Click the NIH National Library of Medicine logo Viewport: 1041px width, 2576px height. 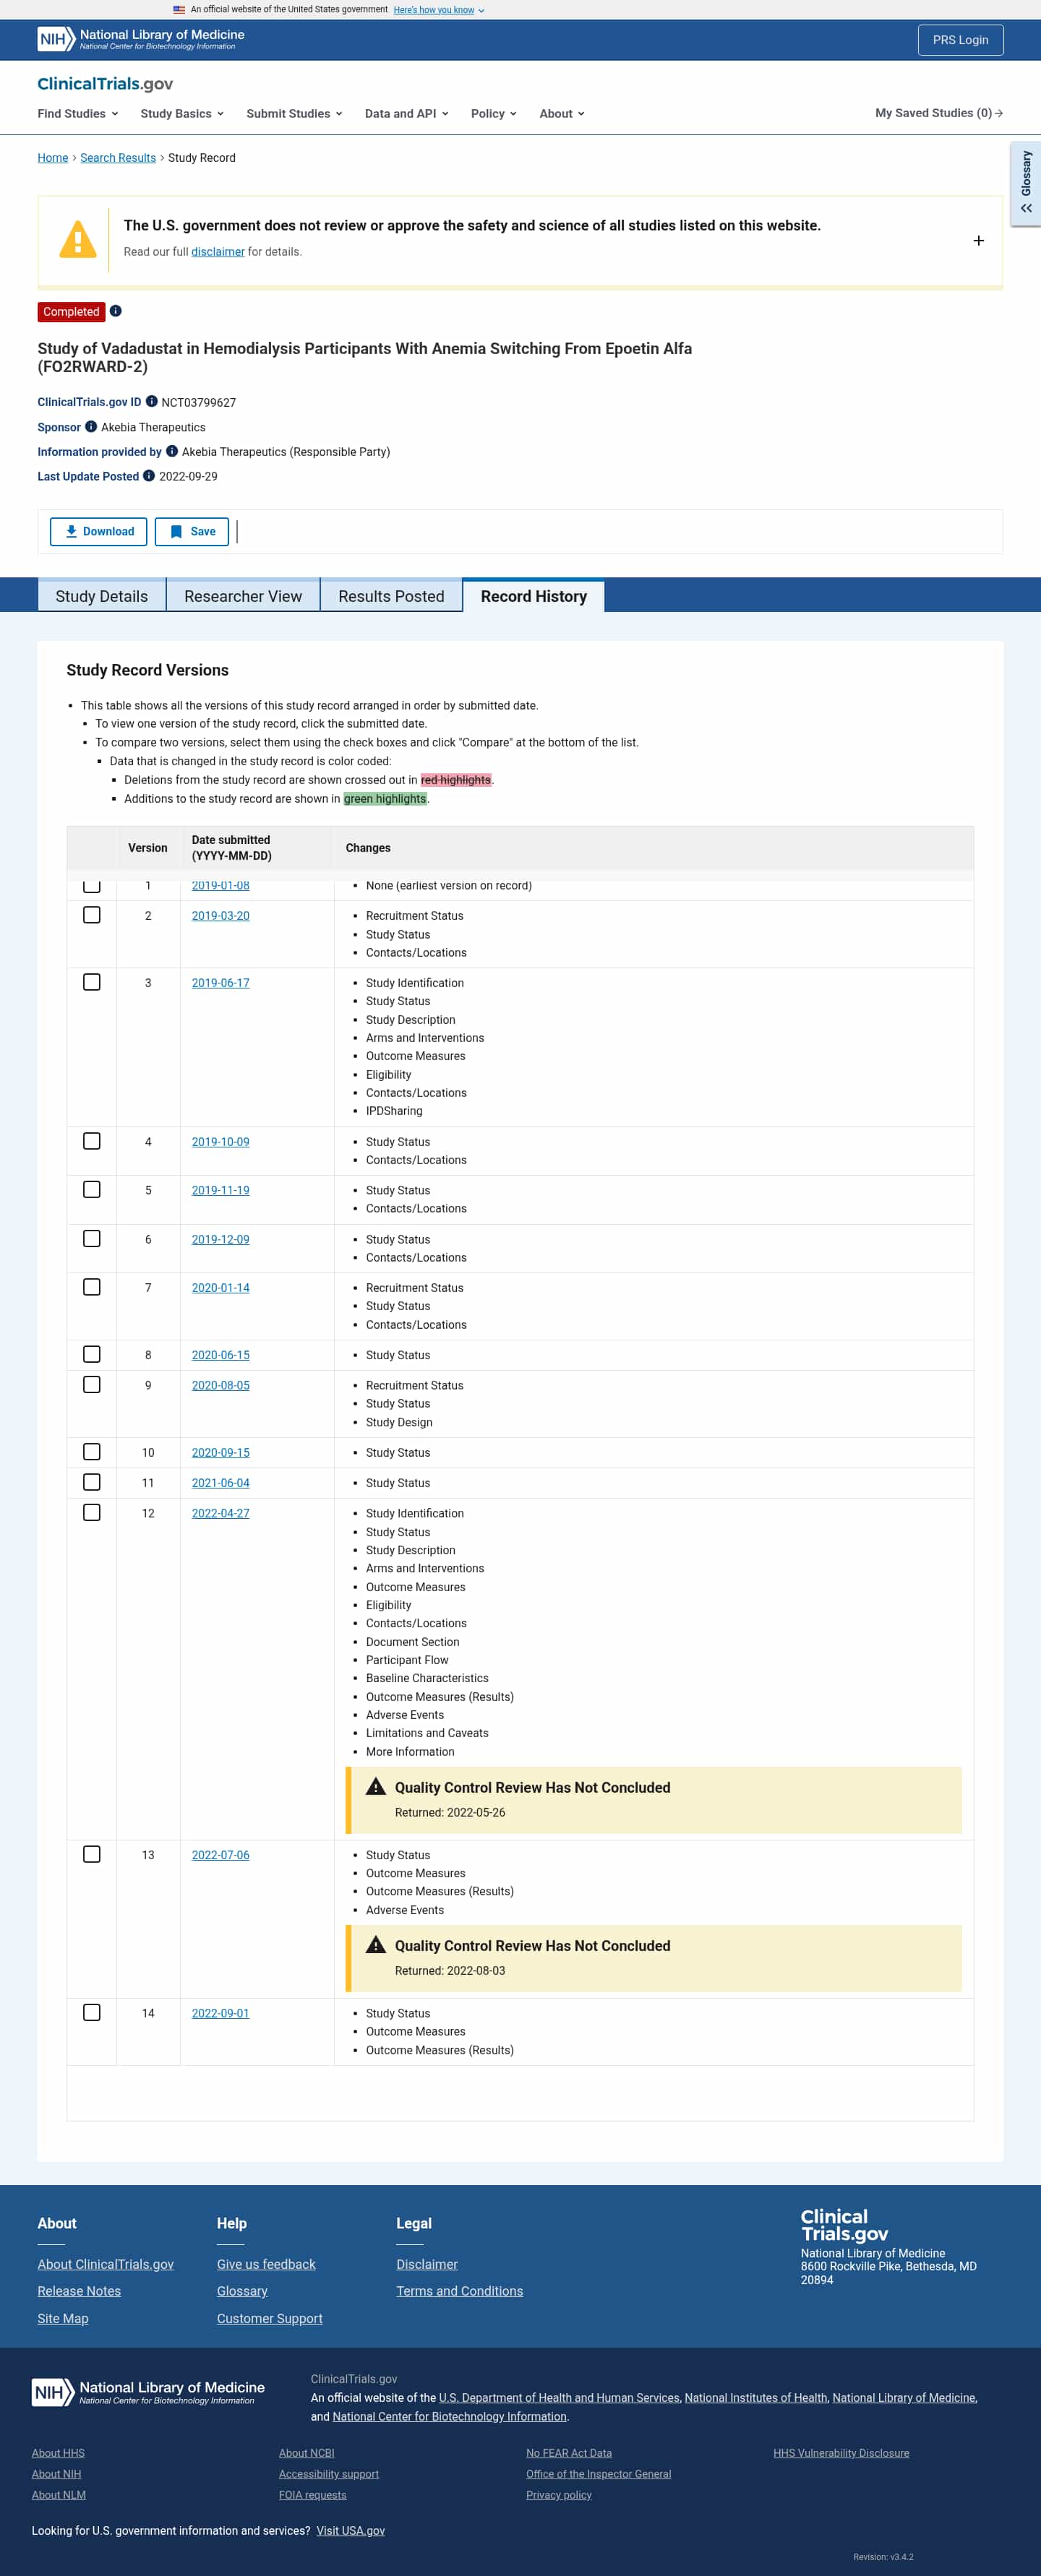pyautogui.click(x=141, y=39)
